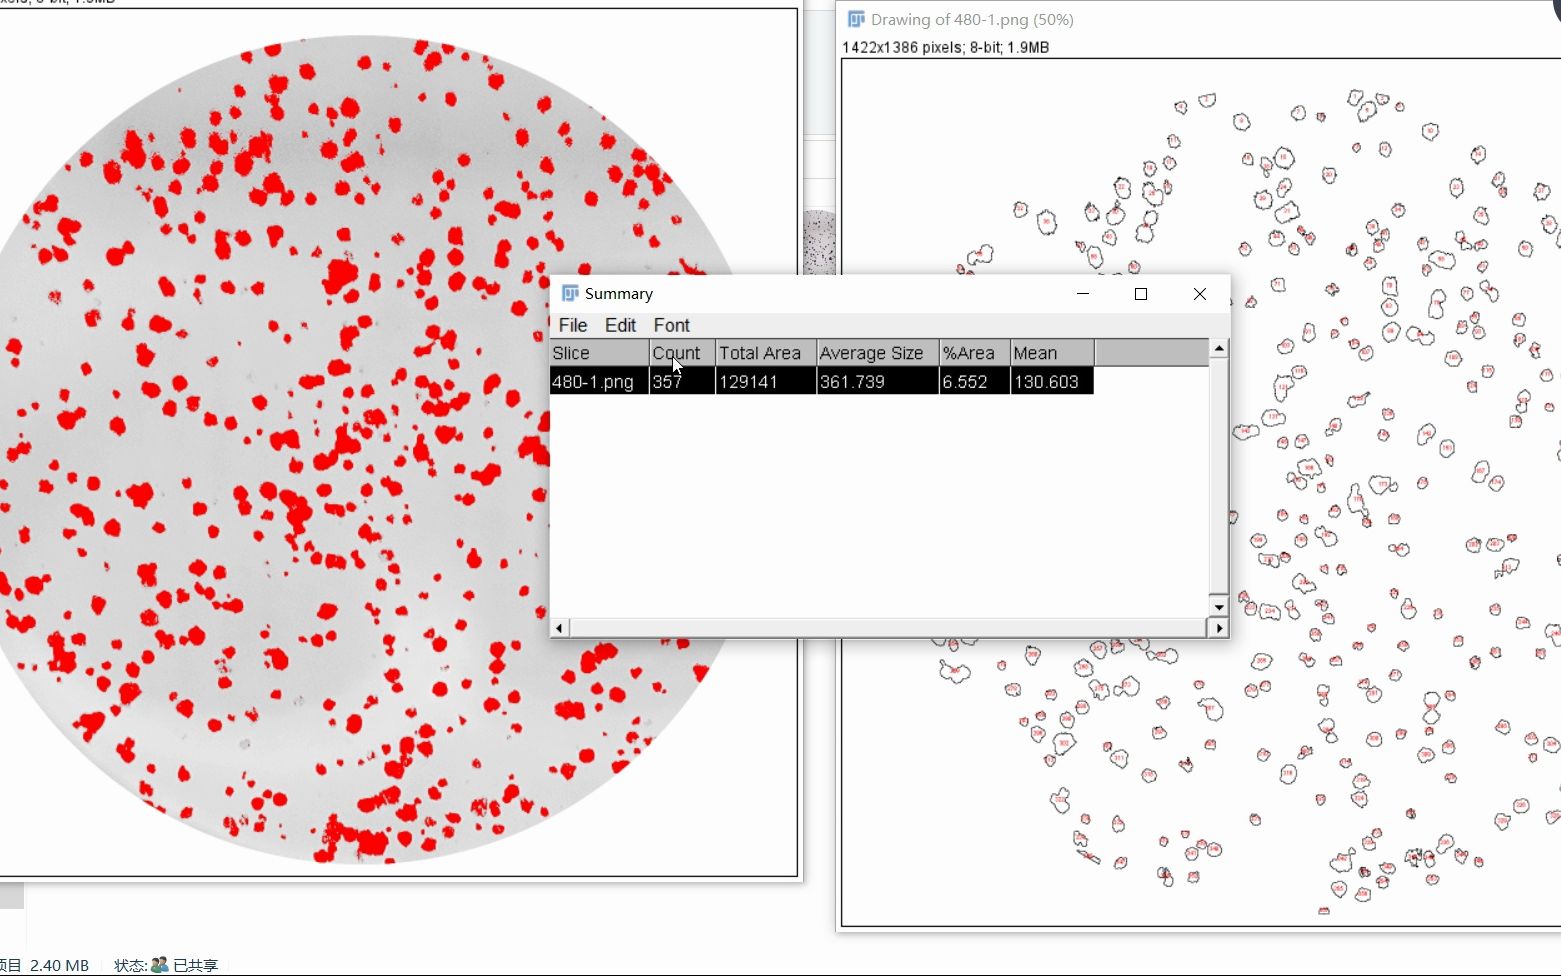Minimize the Summary window
Screen dimensions: 1561x976
pos(1082,293)
